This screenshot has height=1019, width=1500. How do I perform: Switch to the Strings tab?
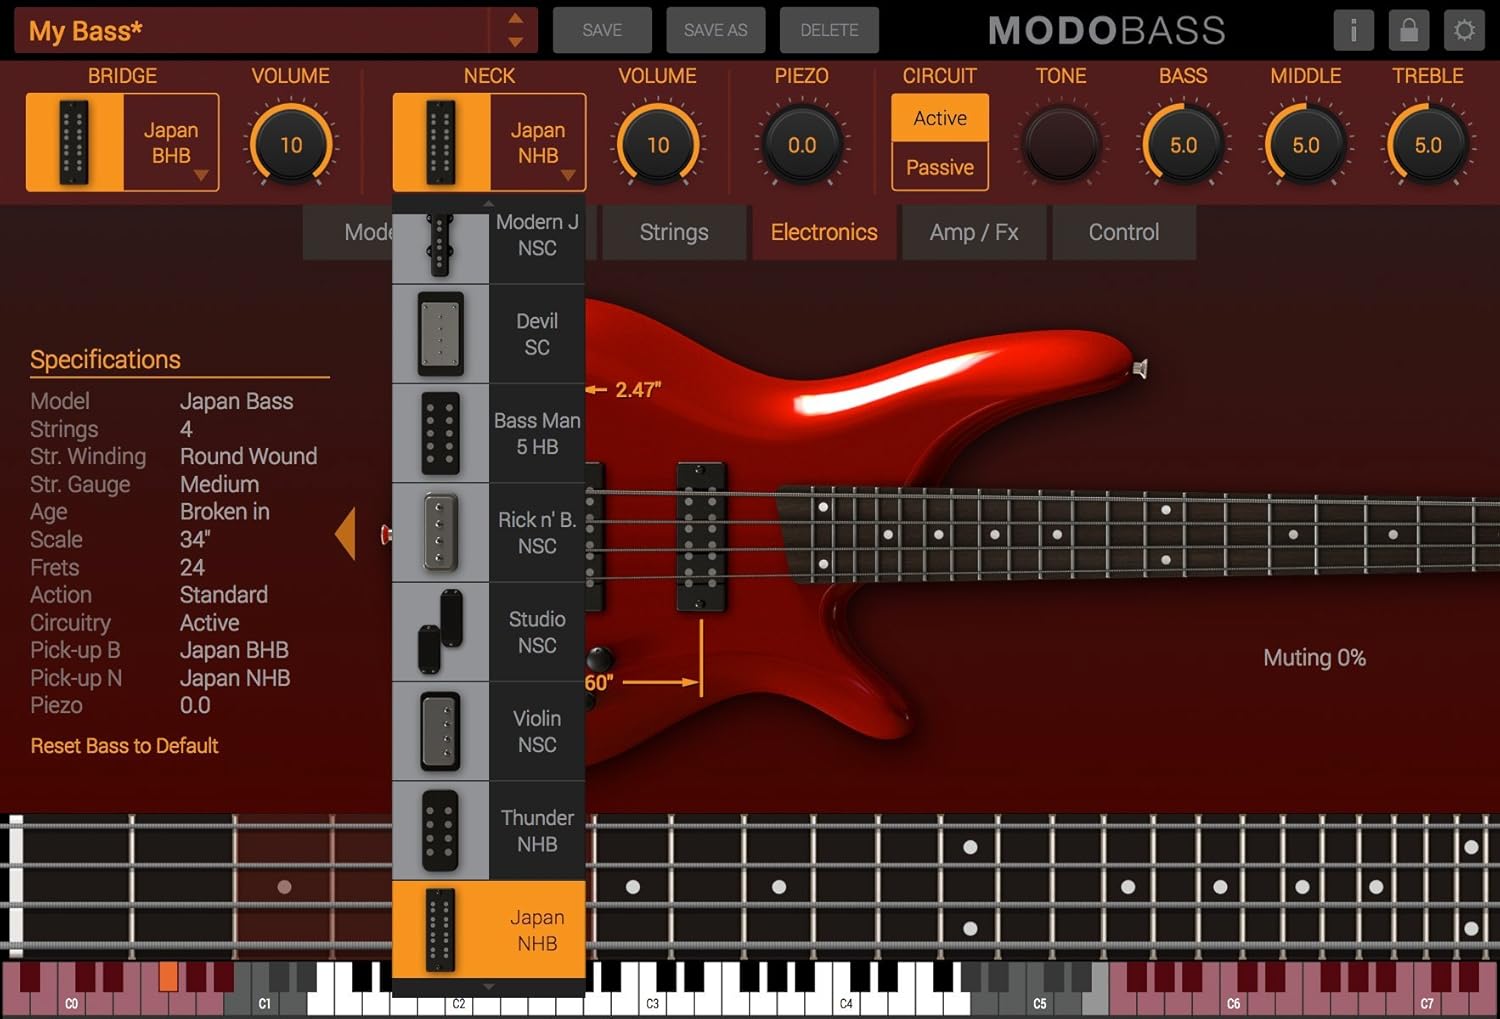click(672, 232)
